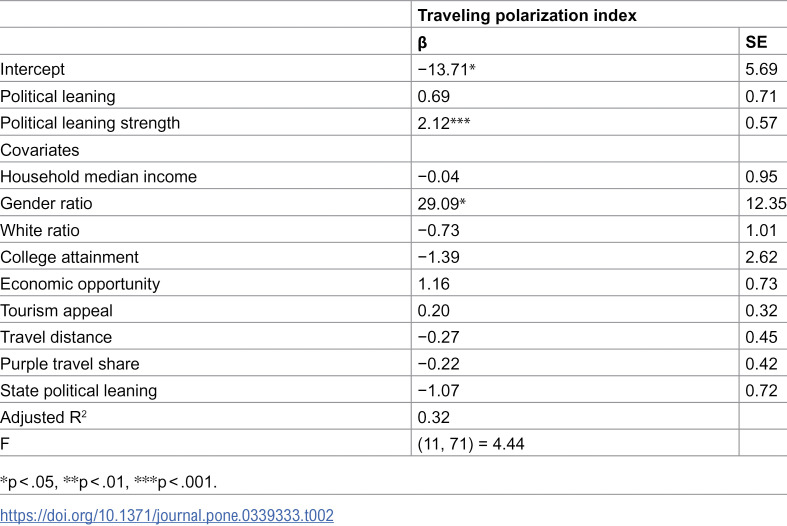This screenshot has width=787, height=526.
Task: Select the Intercept row label
Action: [33, 69]
